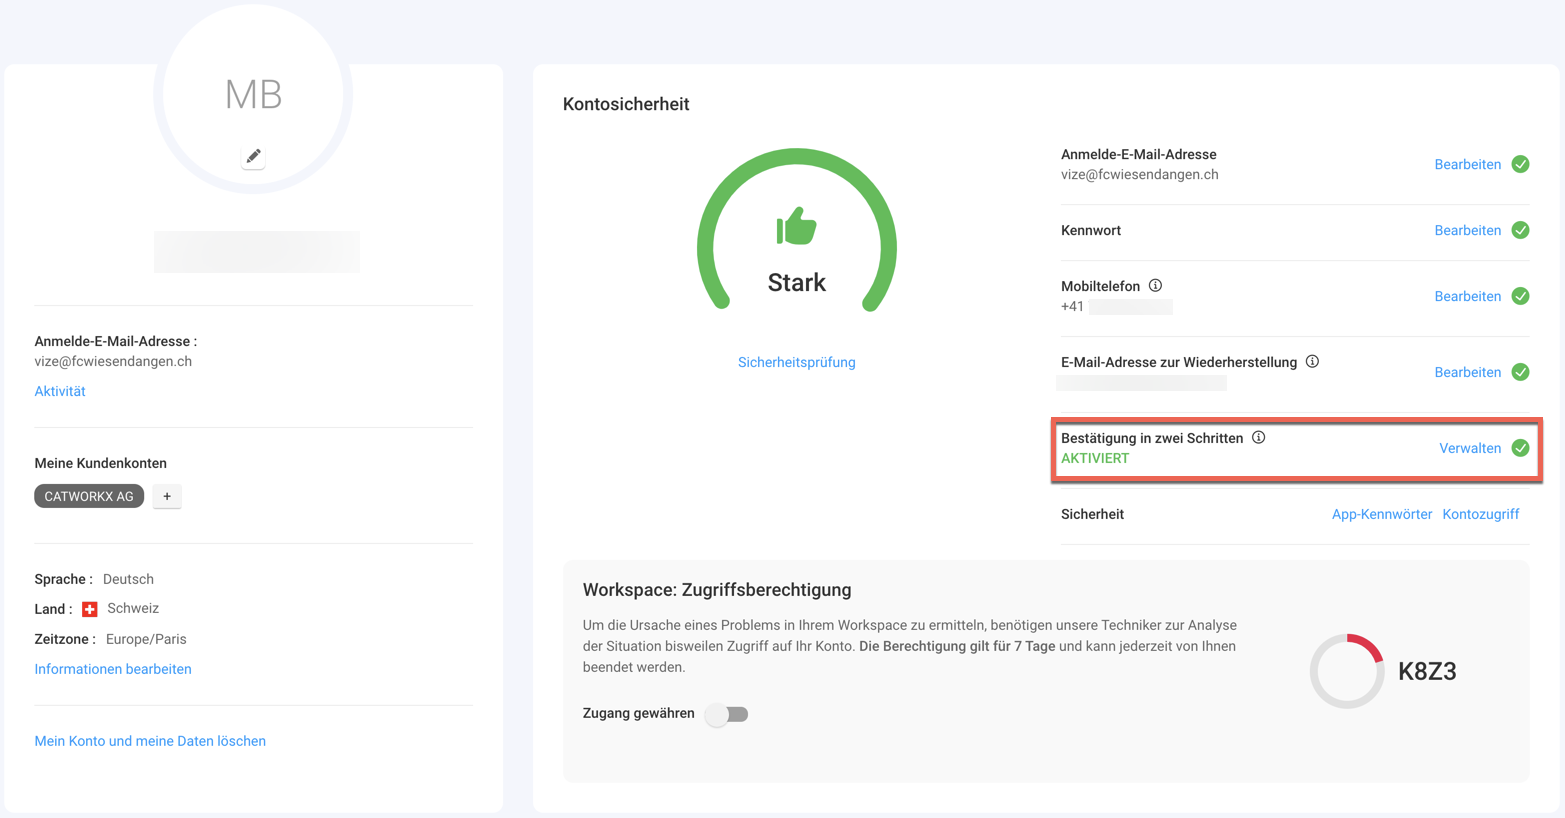This screenshot has width=1565, height=818.
Task: Click the K8Z3 circular progress indicator
Action: pyautogui.click(x=1347, y=671)
